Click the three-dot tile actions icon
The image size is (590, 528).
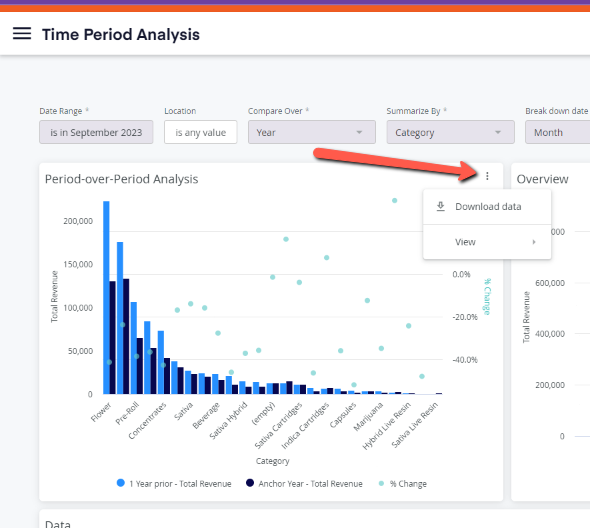click(487, 176)
